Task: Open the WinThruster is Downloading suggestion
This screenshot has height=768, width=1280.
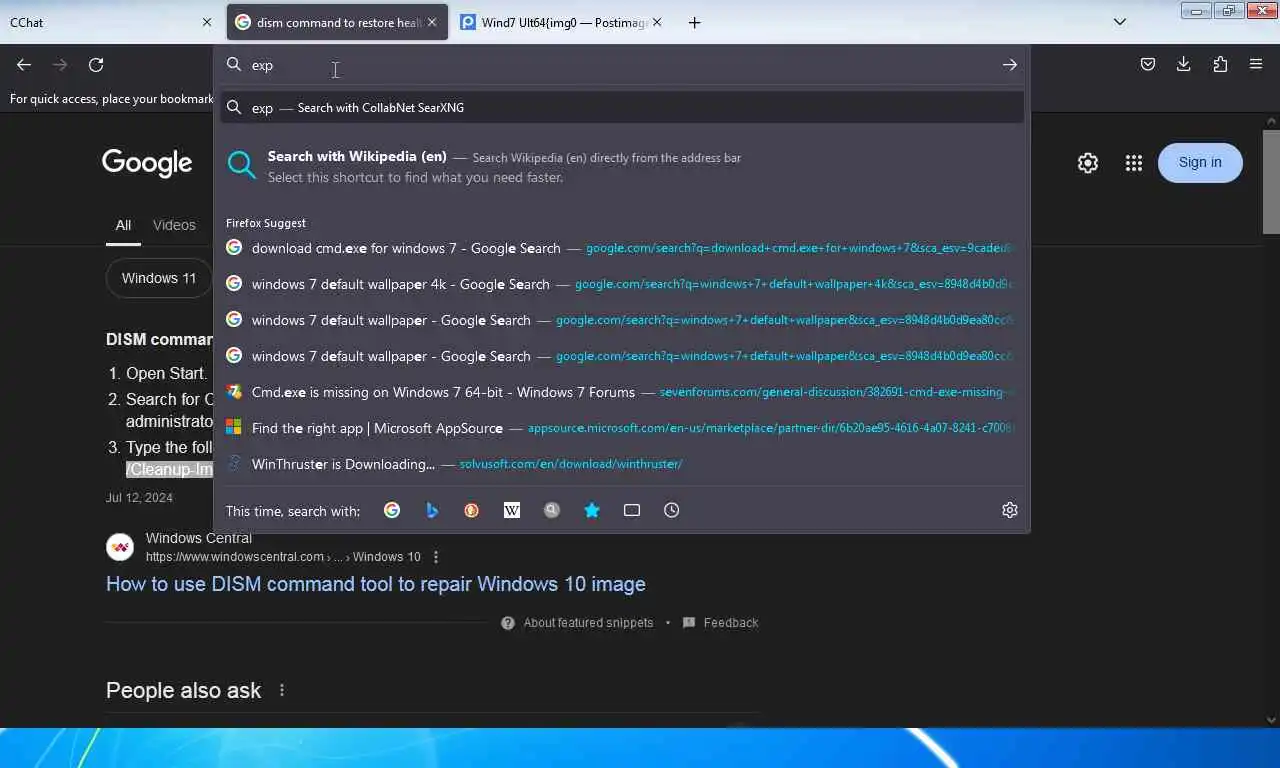Action: 622,464
